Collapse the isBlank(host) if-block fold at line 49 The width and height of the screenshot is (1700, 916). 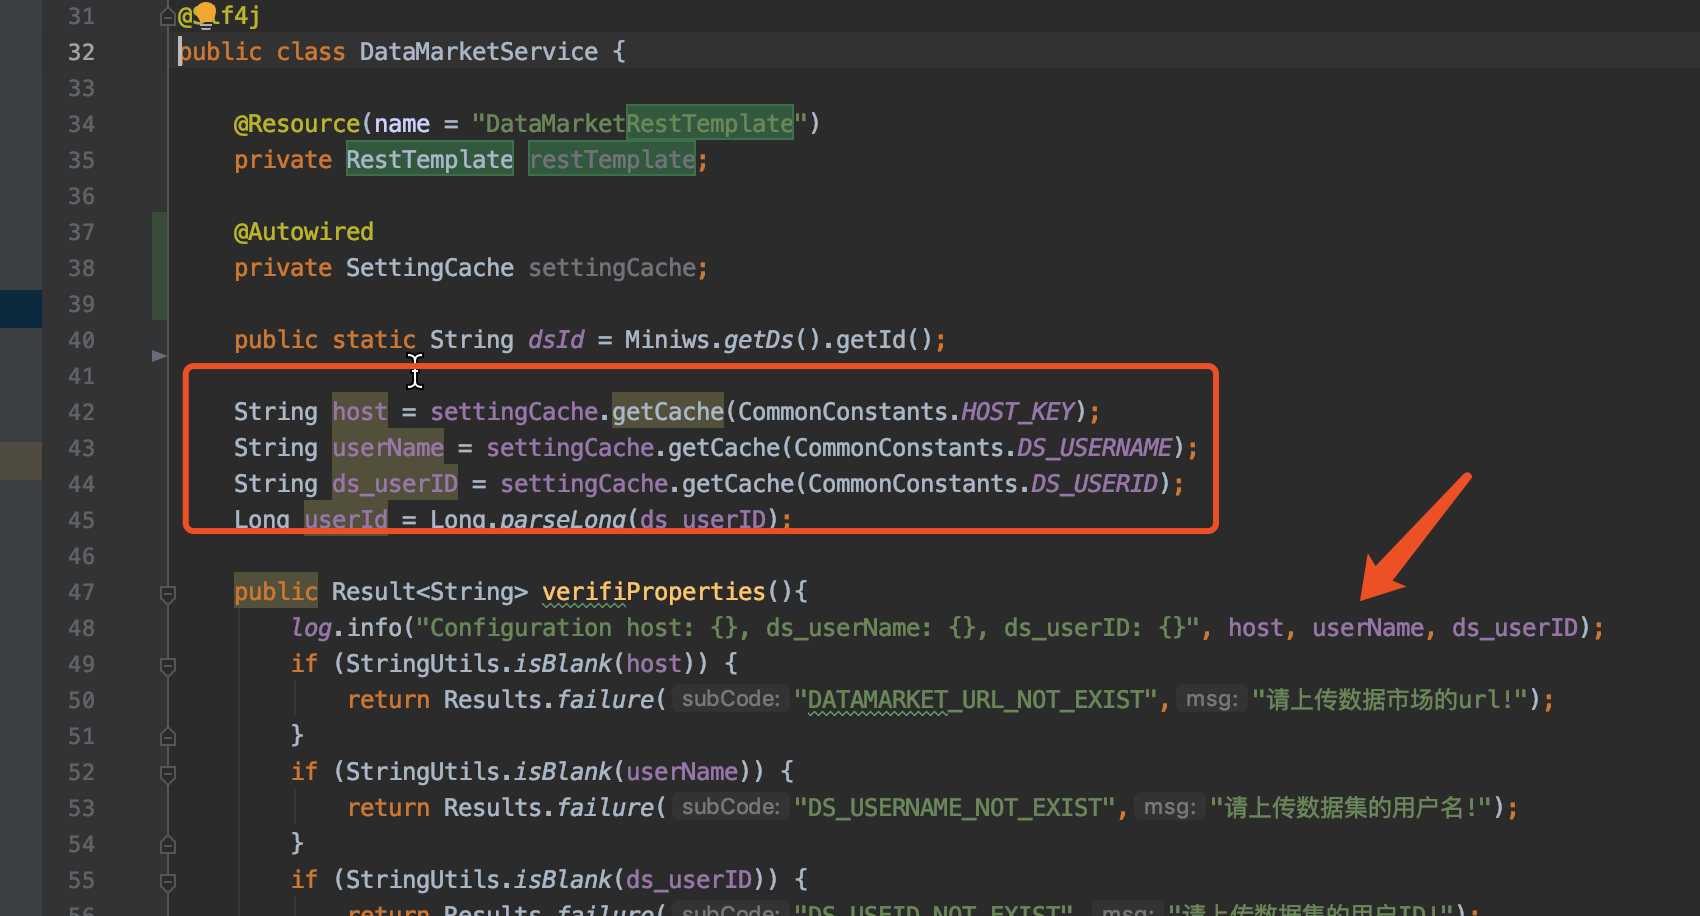point(168,666)
